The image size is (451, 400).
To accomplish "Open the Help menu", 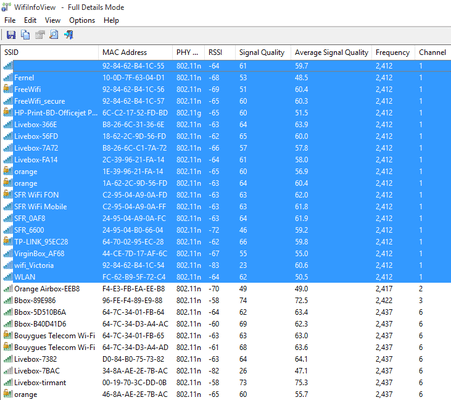I will pyautogui.click(x=111, y=20).
